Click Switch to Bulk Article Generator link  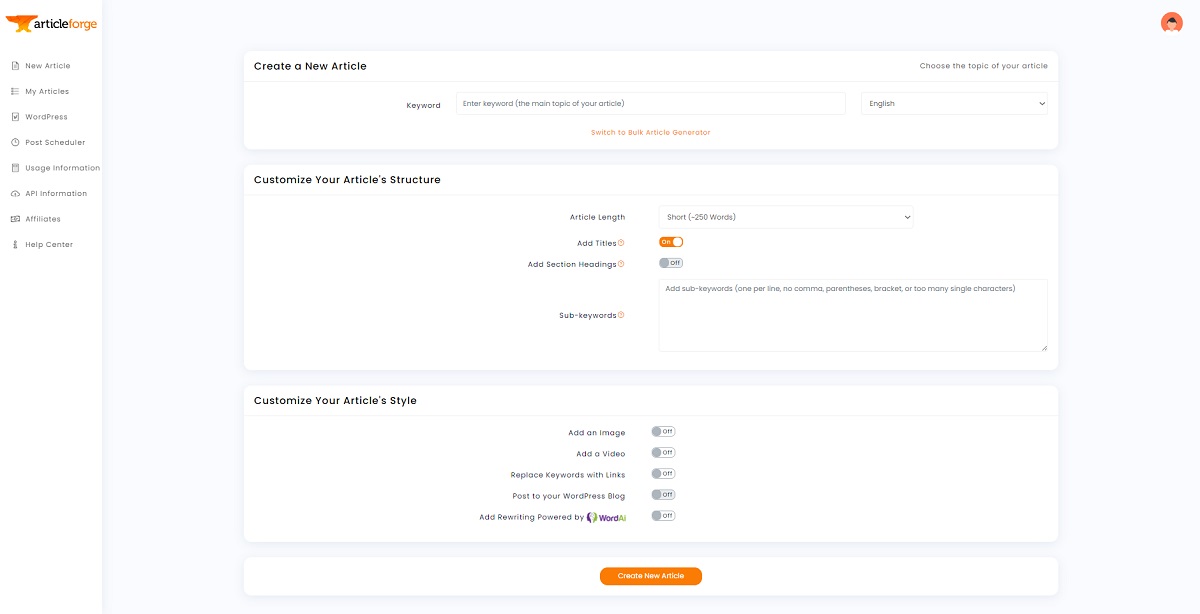(x=651, y=133)
